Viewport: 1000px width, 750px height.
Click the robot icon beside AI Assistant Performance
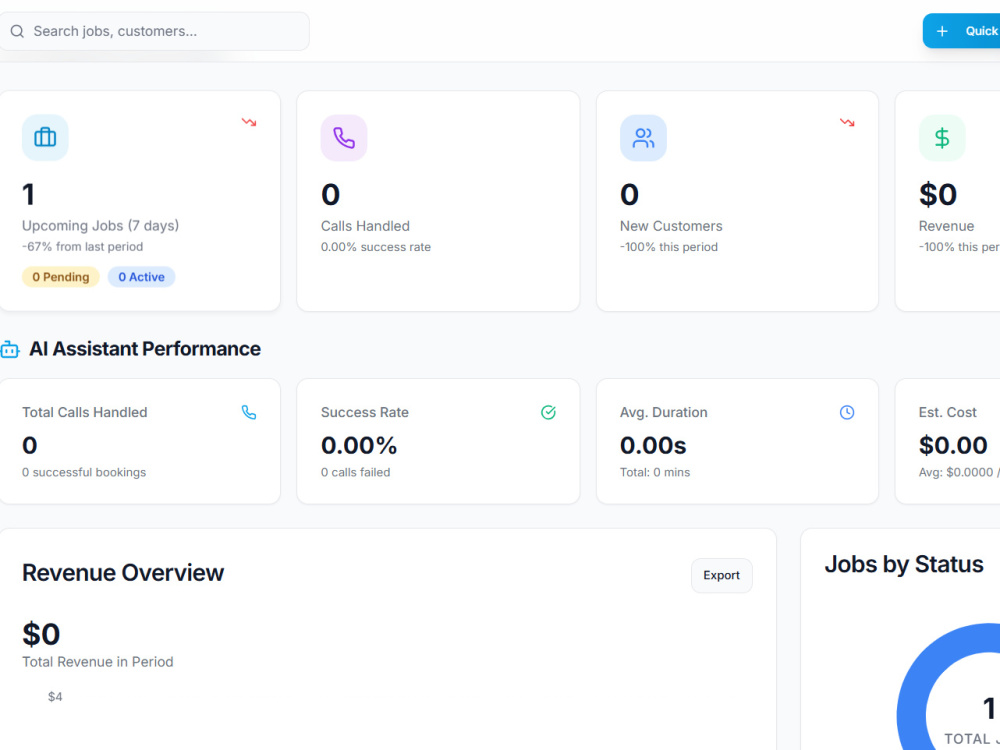[10, 349]
